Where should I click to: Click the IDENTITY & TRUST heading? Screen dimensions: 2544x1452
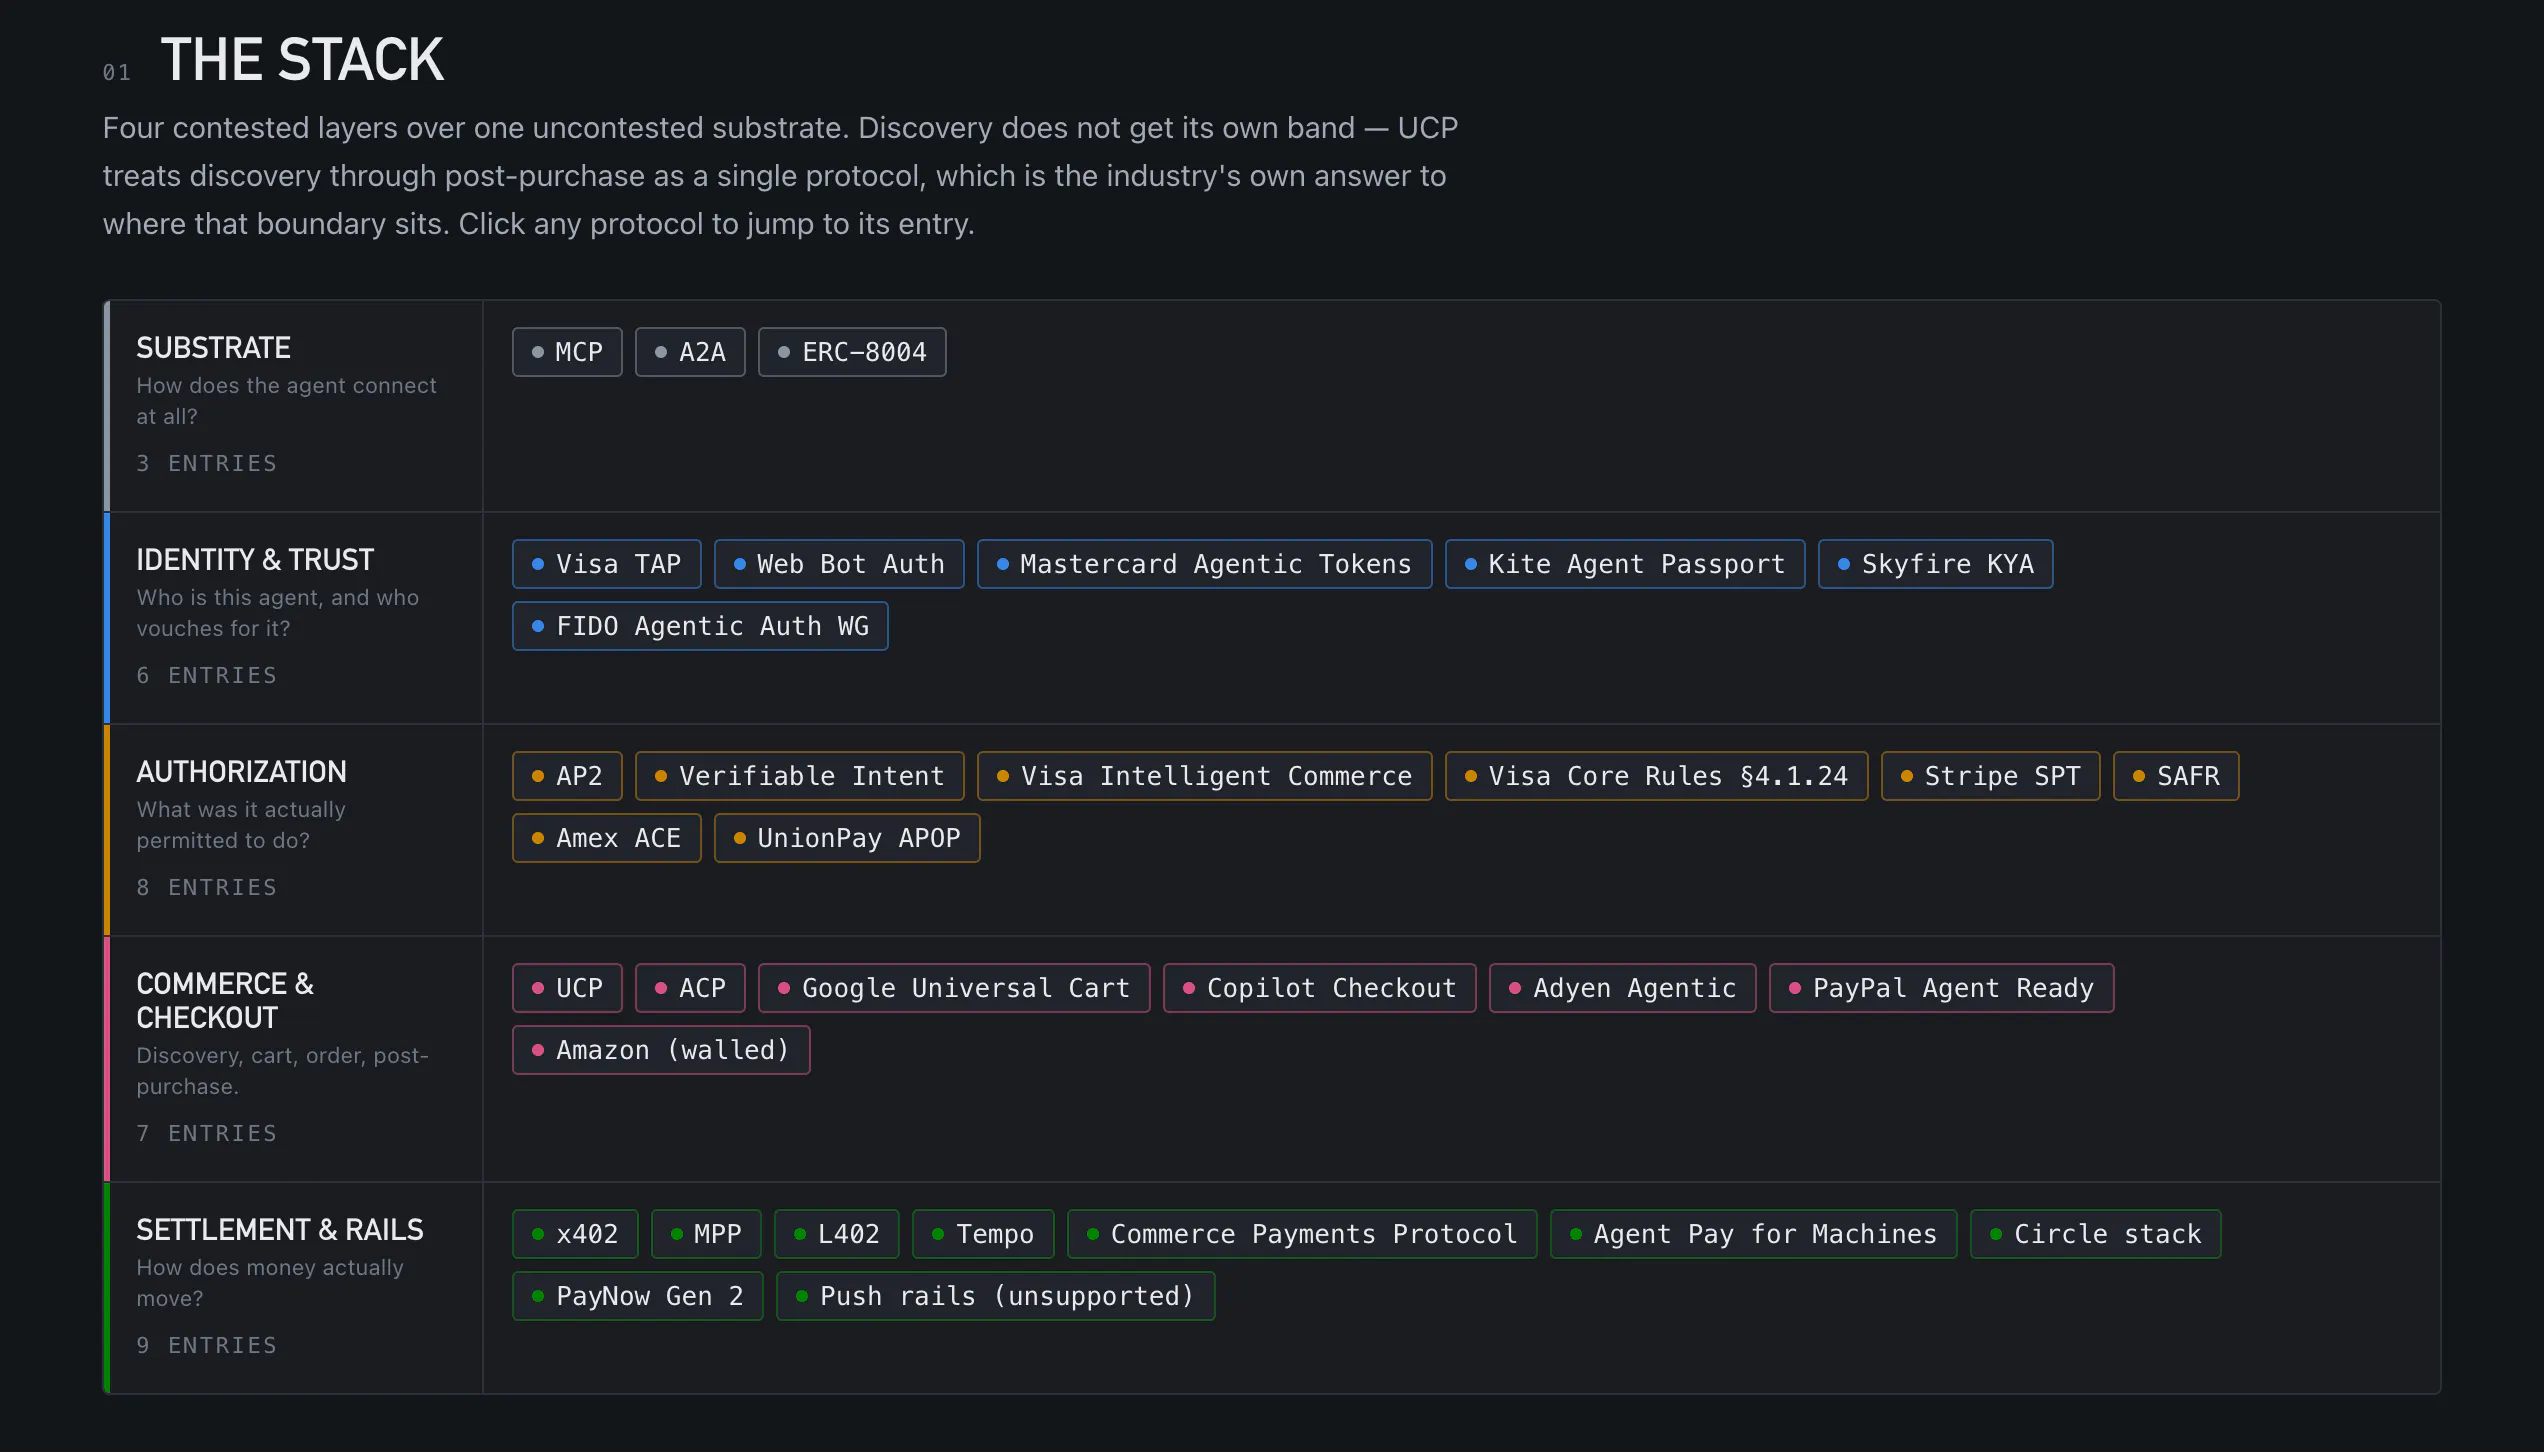255,560
